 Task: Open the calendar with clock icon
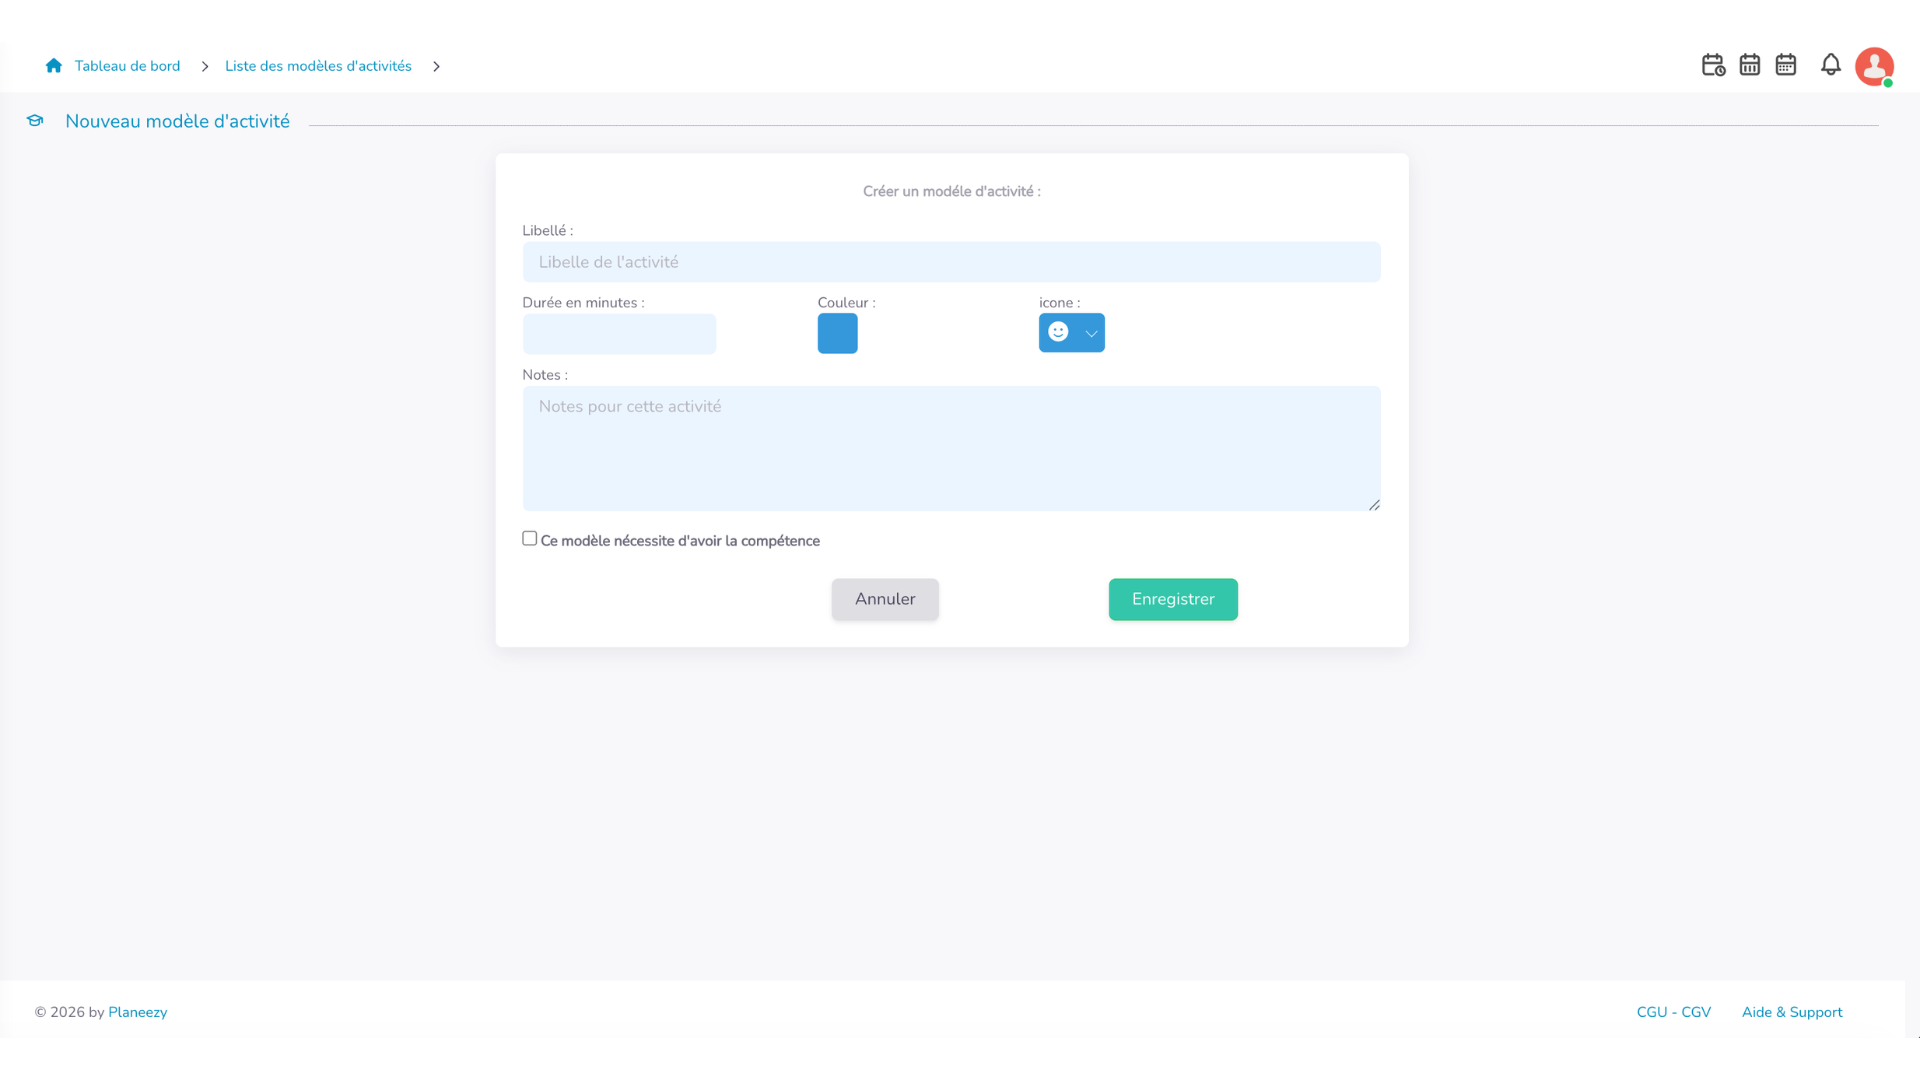coord(1713,65)
